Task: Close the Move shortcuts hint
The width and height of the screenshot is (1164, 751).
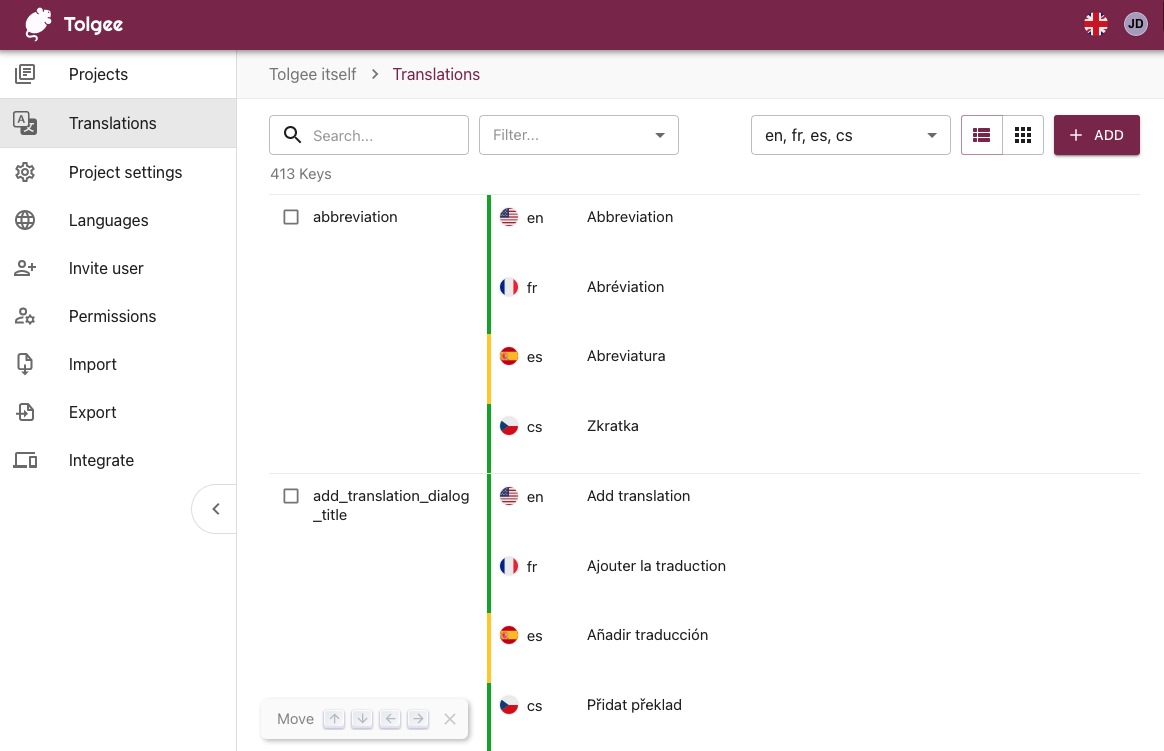Action: 450,718
